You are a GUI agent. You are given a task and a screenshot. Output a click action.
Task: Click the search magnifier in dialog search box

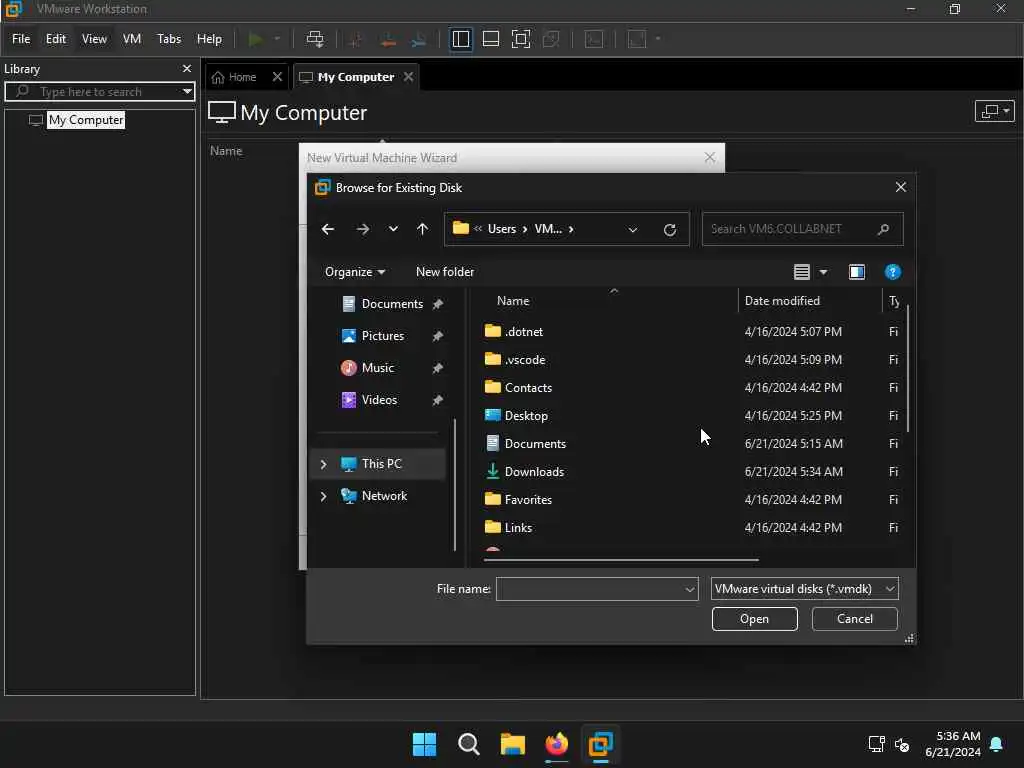click(x=883, y=229)
